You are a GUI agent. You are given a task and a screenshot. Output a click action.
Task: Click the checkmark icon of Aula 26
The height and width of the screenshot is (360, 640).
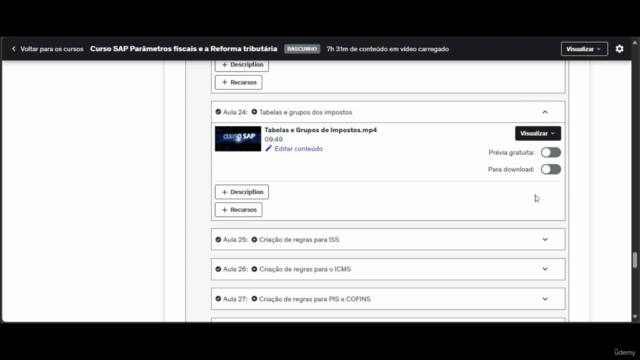[218, 269]
